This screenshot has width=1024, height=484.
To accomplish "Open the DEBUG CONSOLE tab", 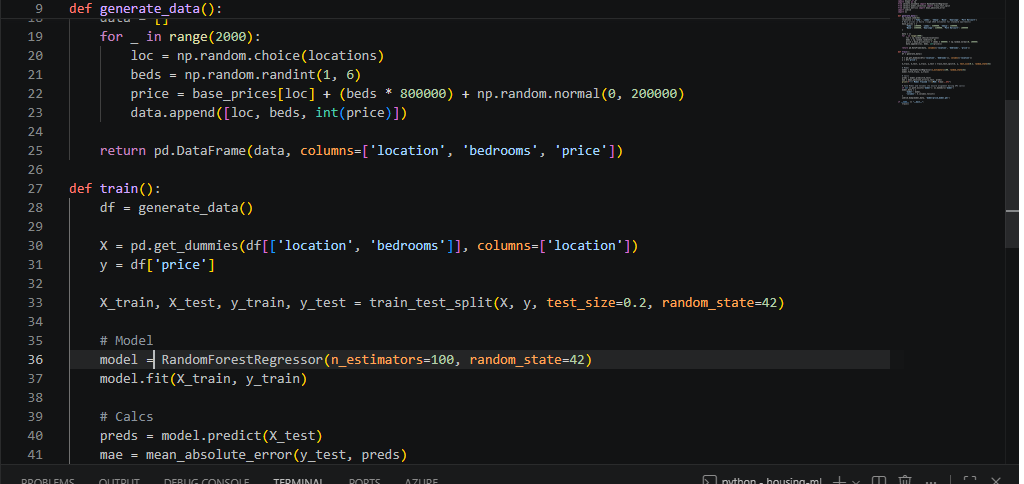I will point(206,482).
